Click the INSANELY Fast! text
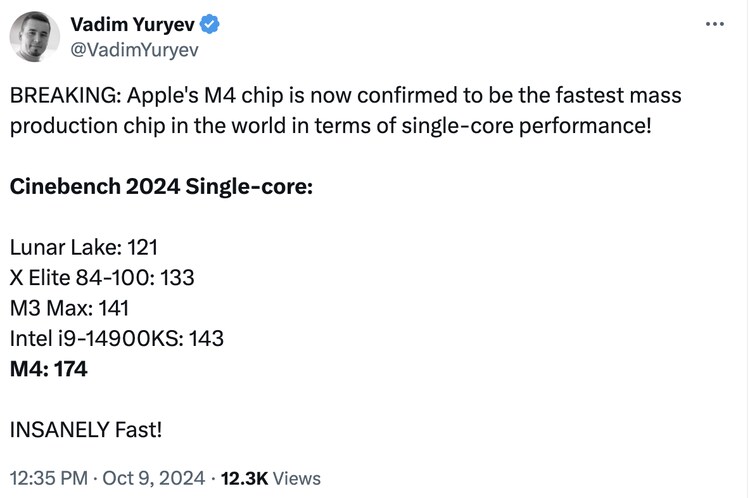 (x=85, y=429)
